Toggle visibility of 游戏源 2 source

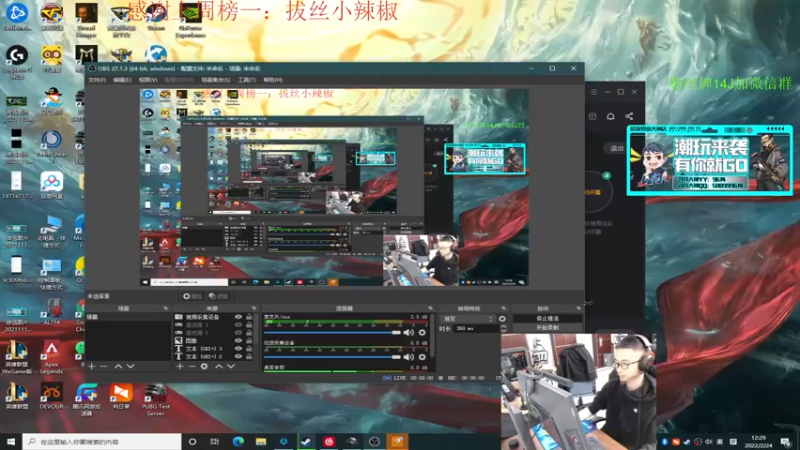[x=238, y=333]
